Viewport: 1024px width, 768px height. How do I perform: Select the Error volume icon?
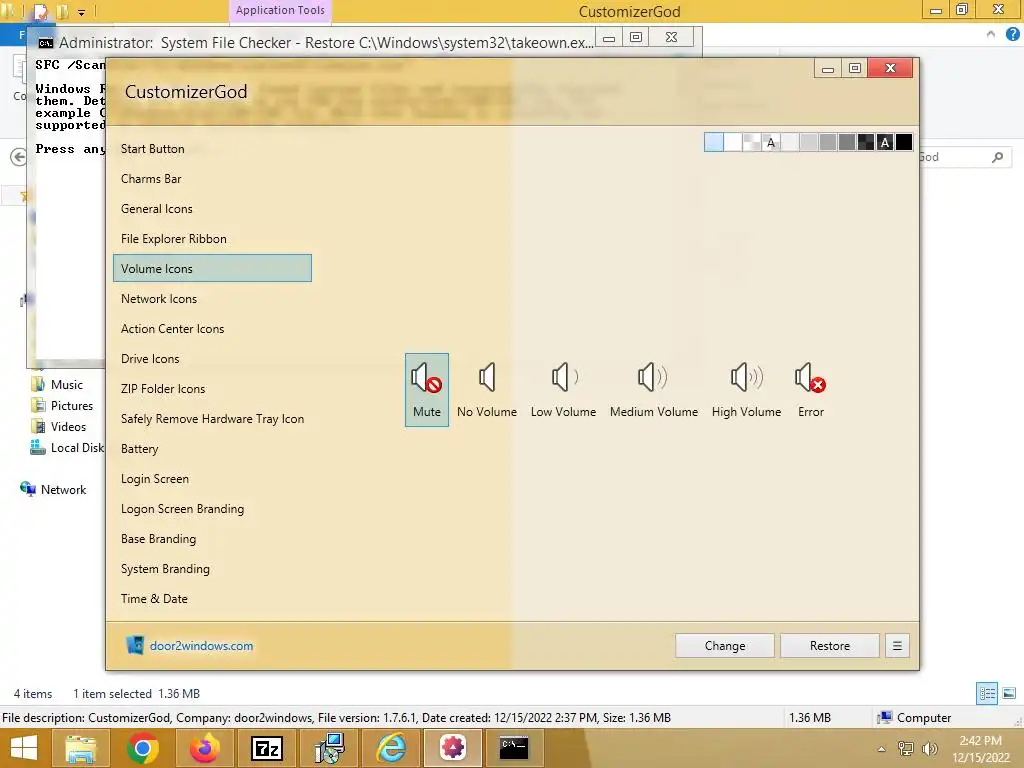[810, 390]
